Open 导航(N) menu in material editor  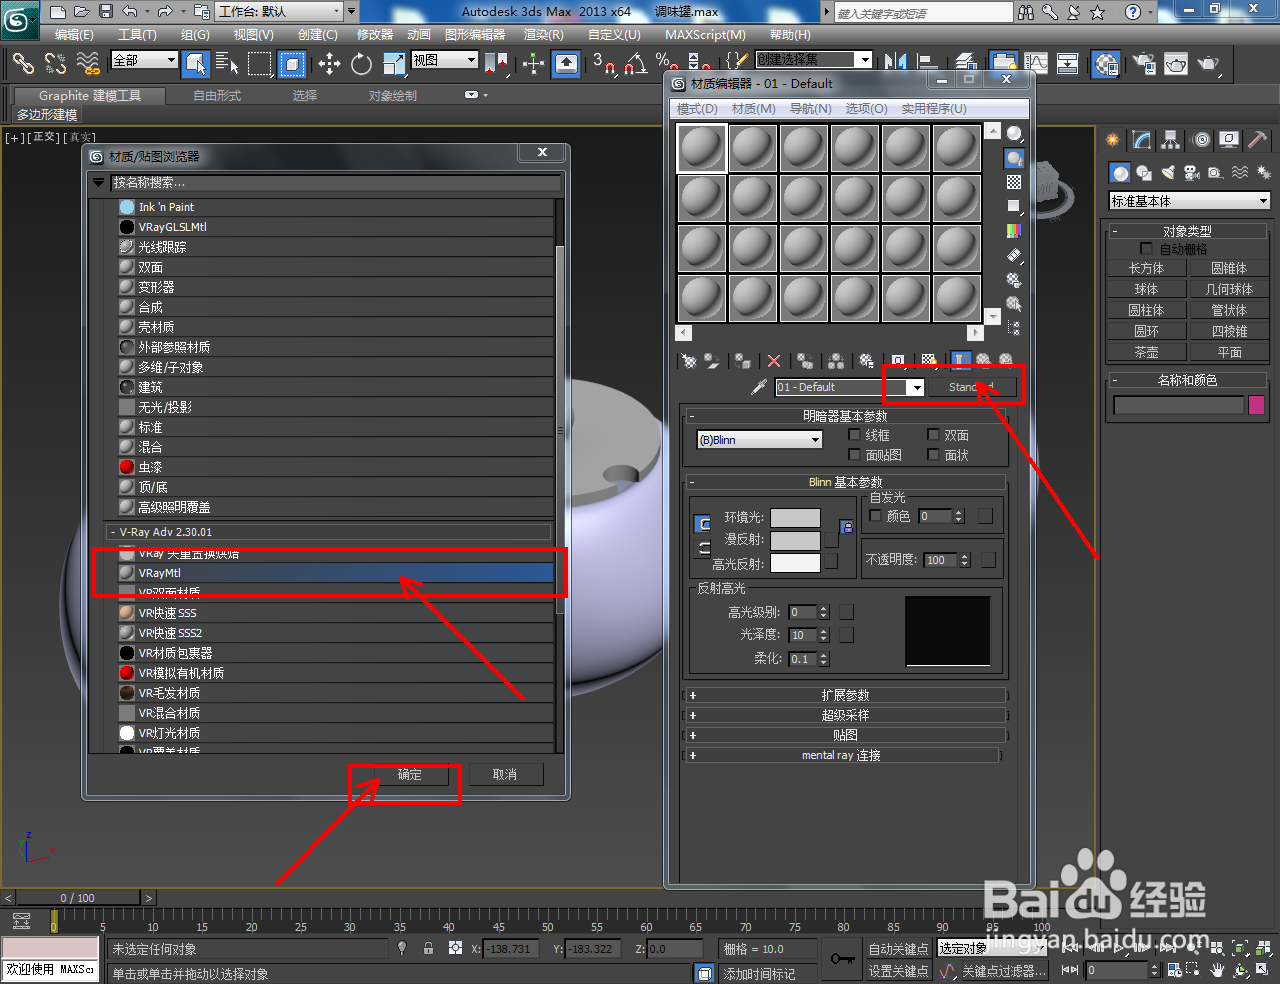[x=810, y=109]
